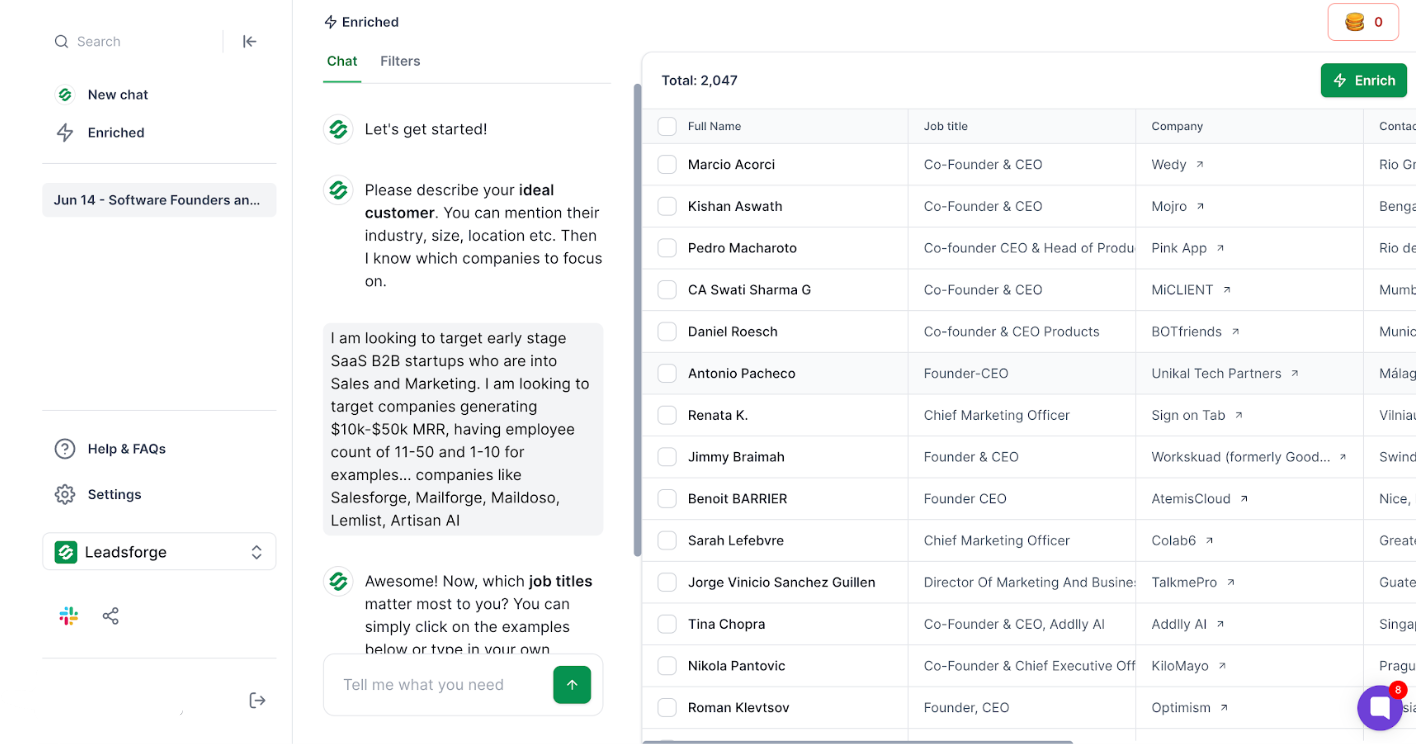Image resolution: width=1416 pixels, height=745 pixels.
Task: Open Unikal Tech Partners external link arrow
Action: point(1295,374)
